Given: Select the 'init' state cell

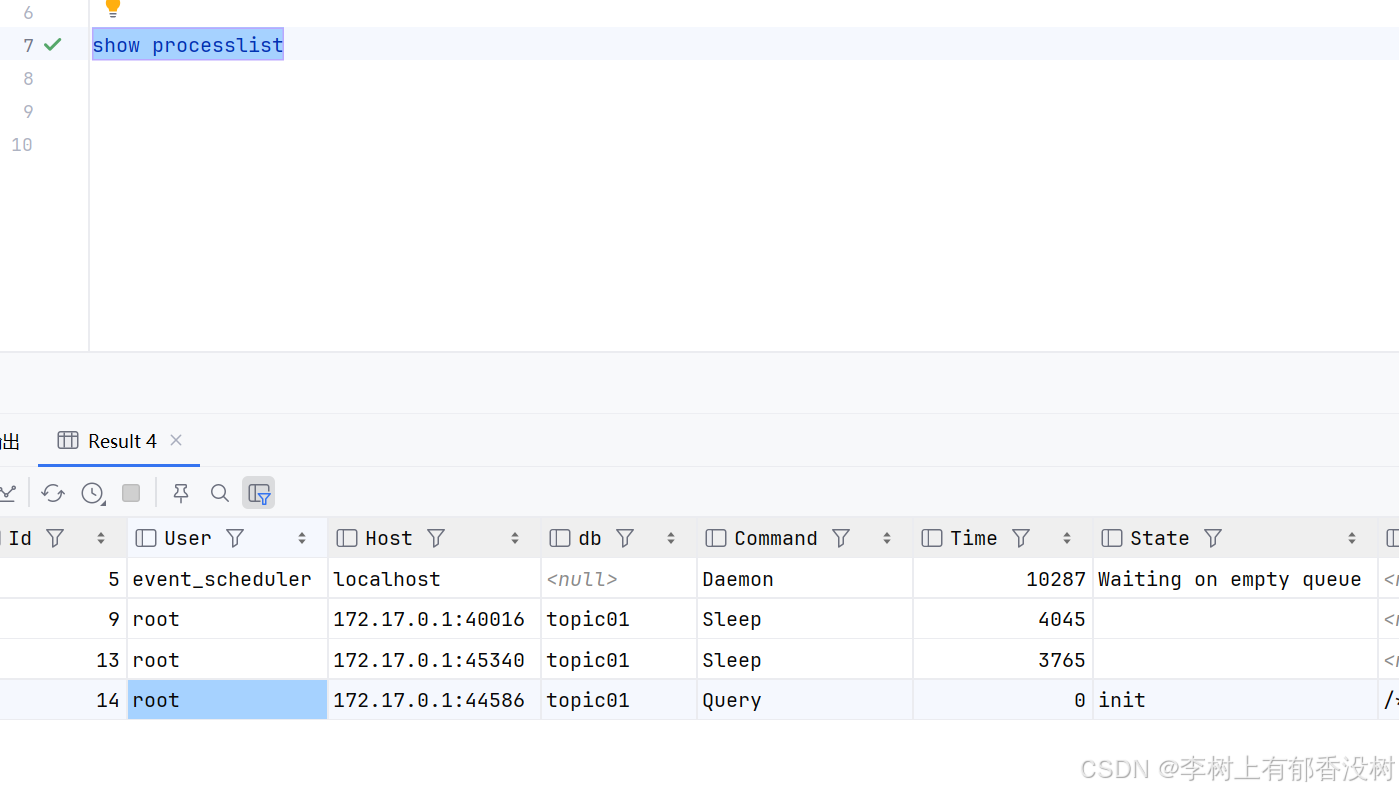Looking at the screenshot, I should 1235,700.
